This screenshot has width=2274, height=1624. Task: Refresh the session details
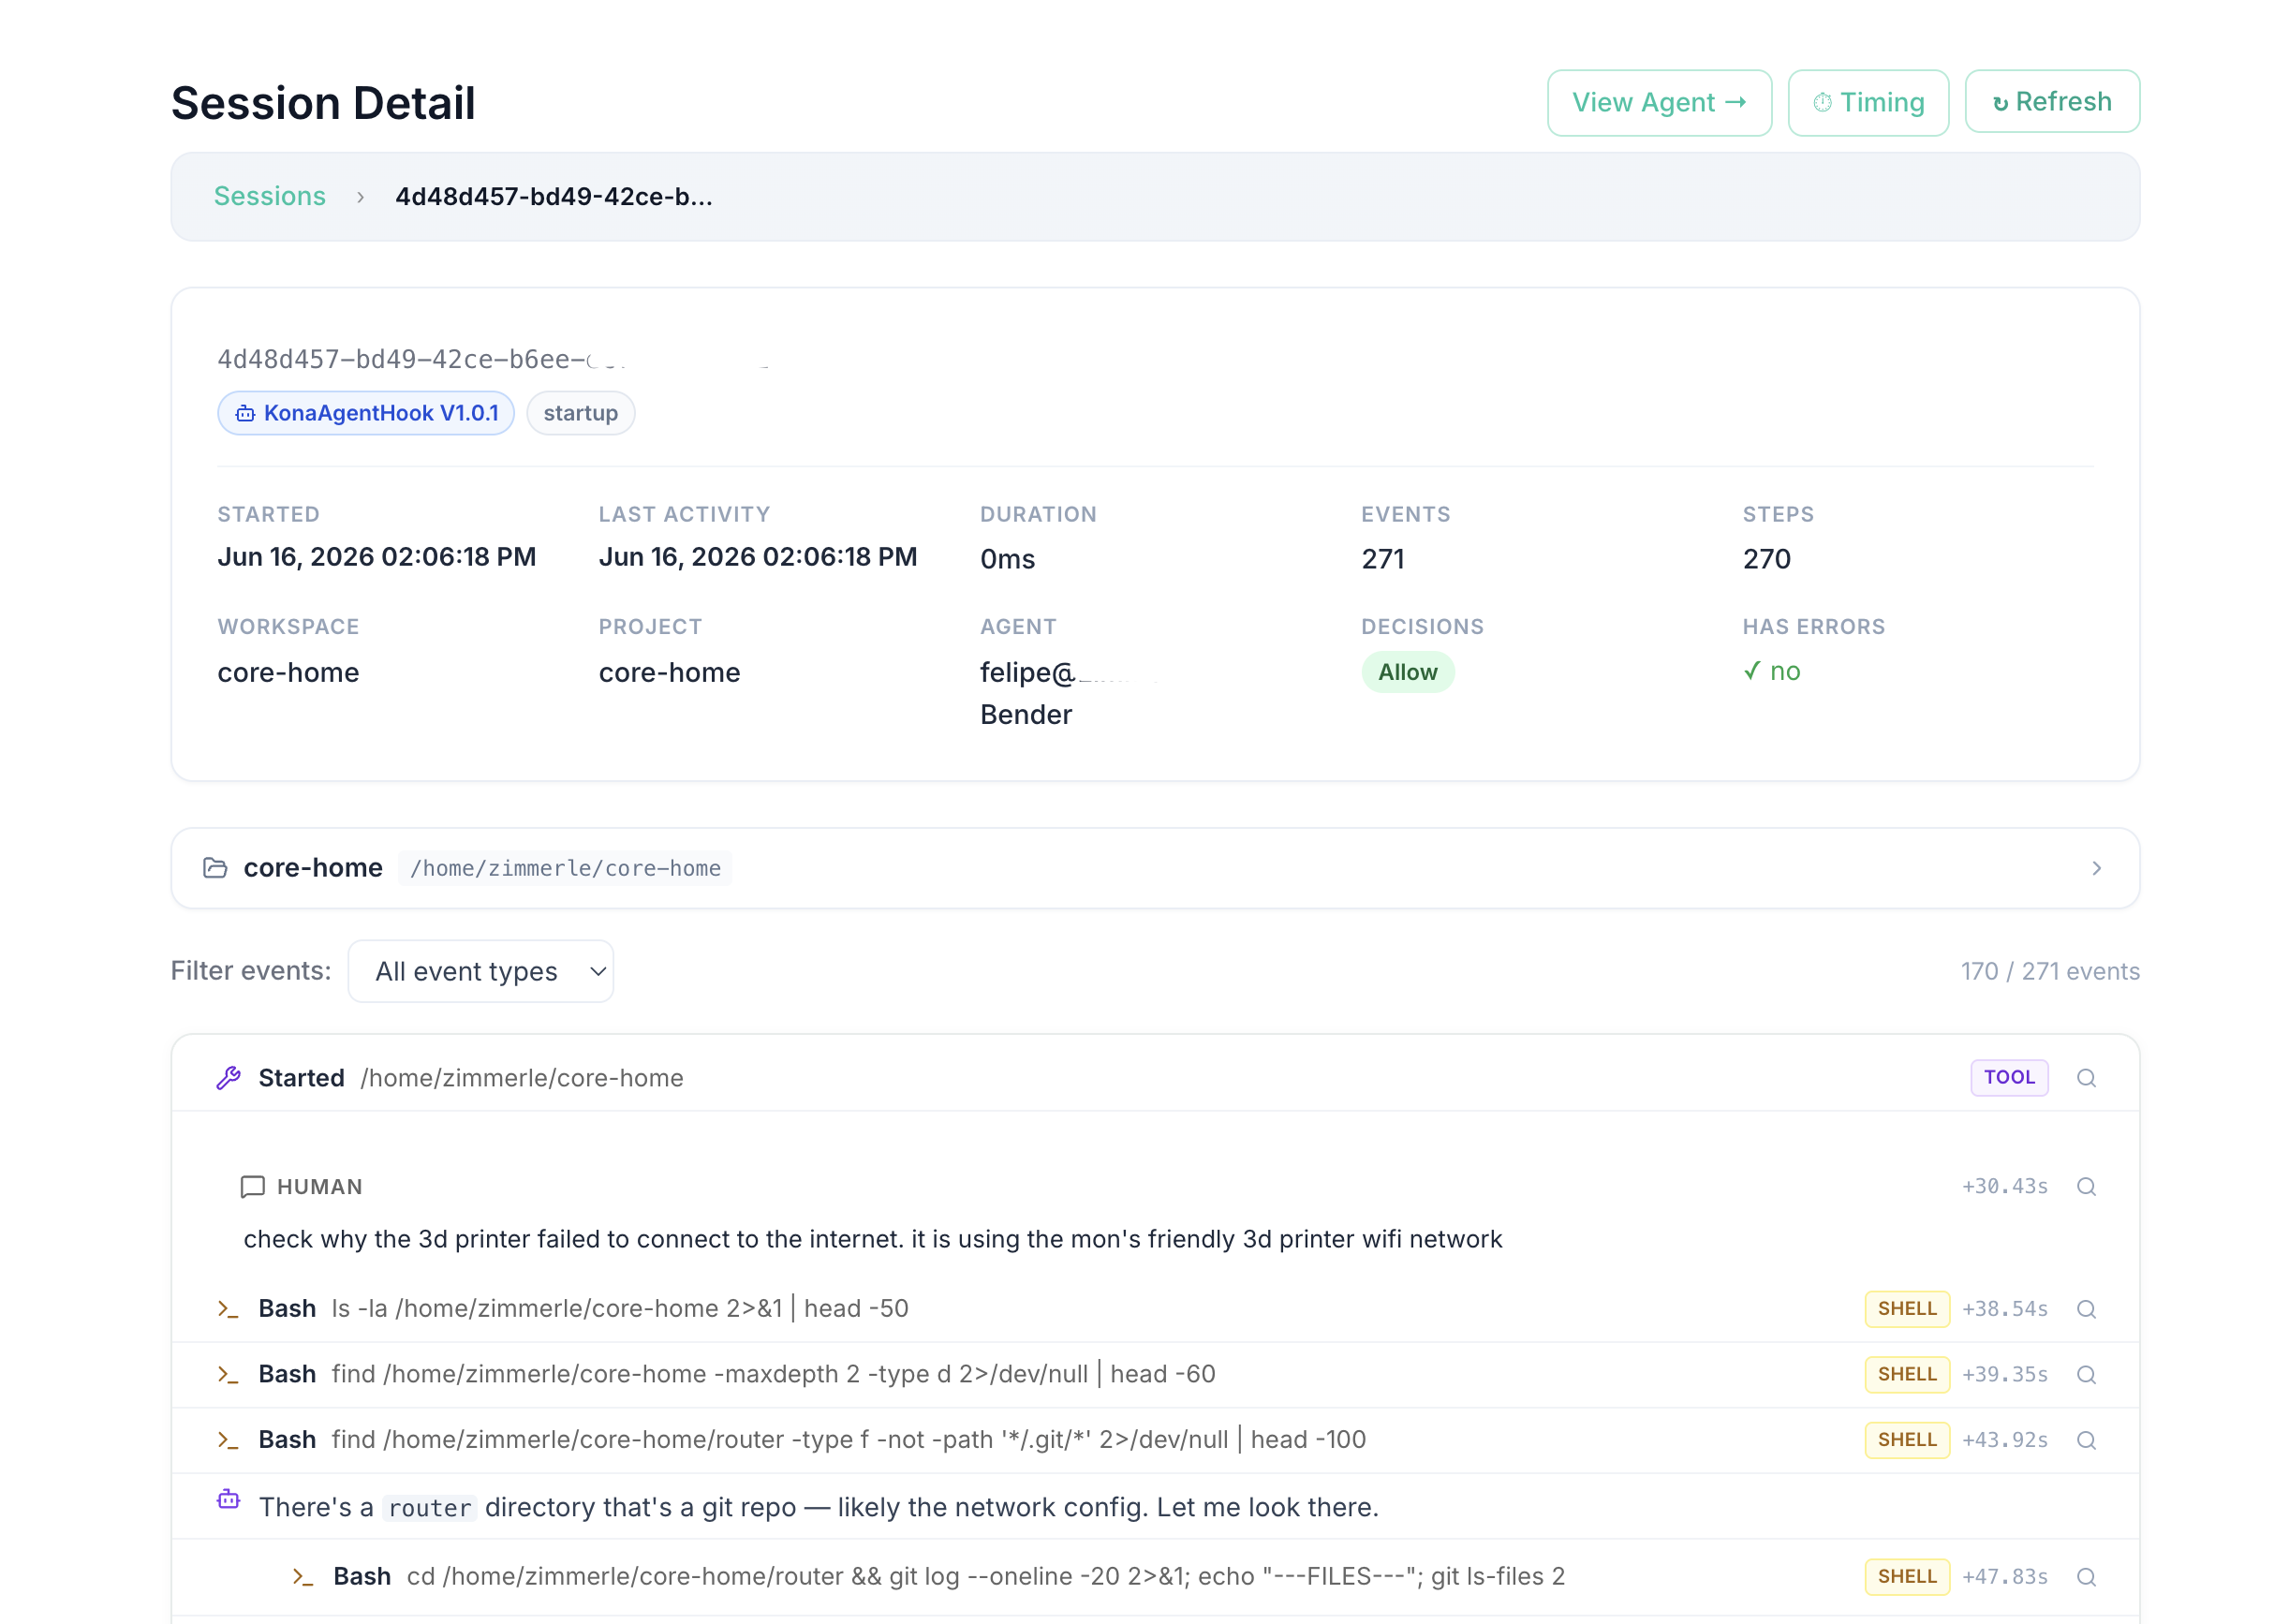tap(2052, 102)
